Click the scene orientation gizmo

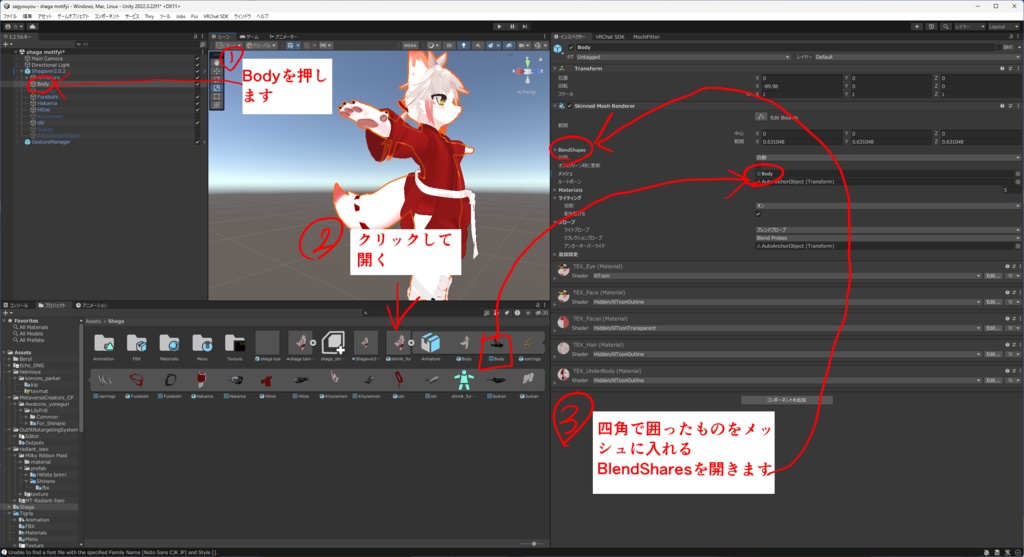(528, 71)
